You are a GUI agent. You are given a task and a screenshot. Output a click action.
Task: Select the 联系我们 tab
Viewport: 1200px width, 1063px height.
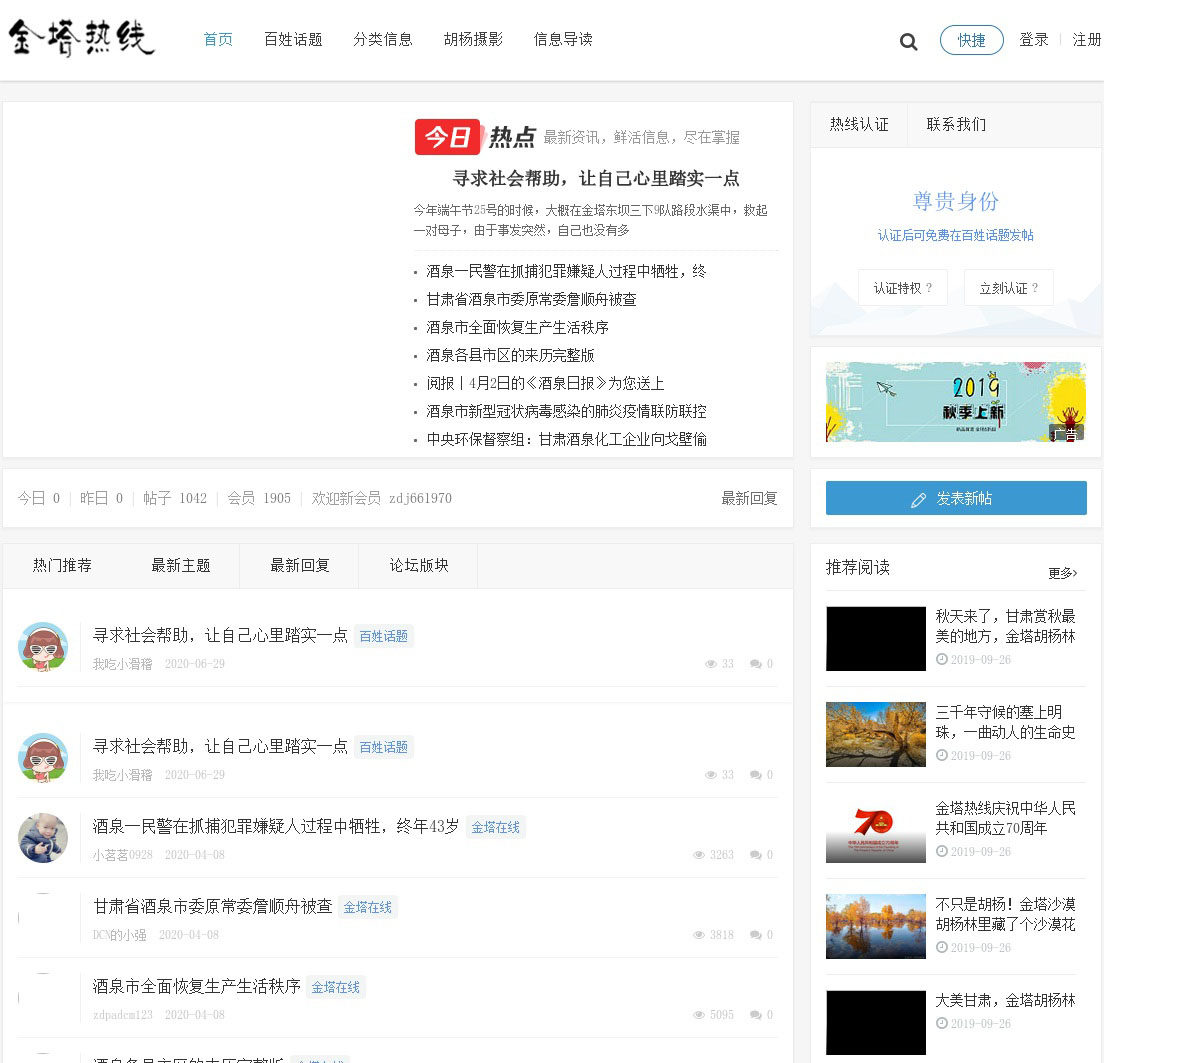955,125
